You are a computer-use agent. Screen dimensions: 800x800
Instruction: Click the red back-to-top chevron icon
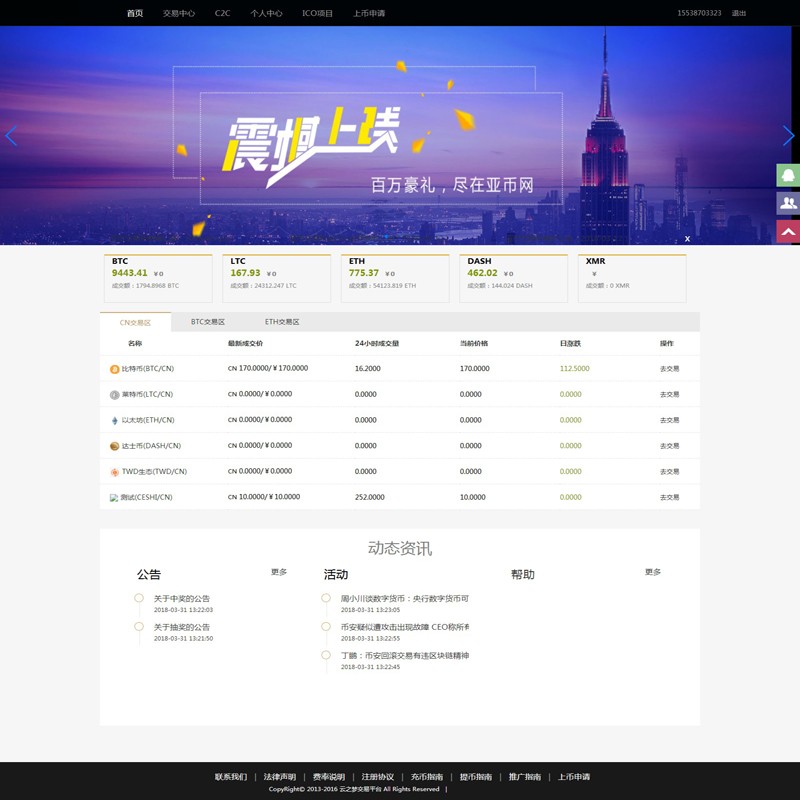tap(786, 231)
